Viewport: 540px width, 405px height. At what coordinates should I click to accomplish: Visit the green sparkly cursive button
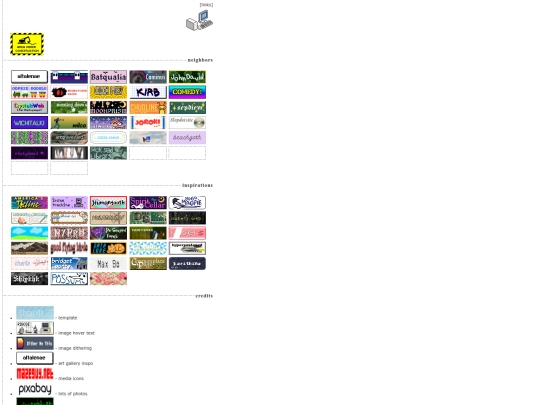click(187, 107)
